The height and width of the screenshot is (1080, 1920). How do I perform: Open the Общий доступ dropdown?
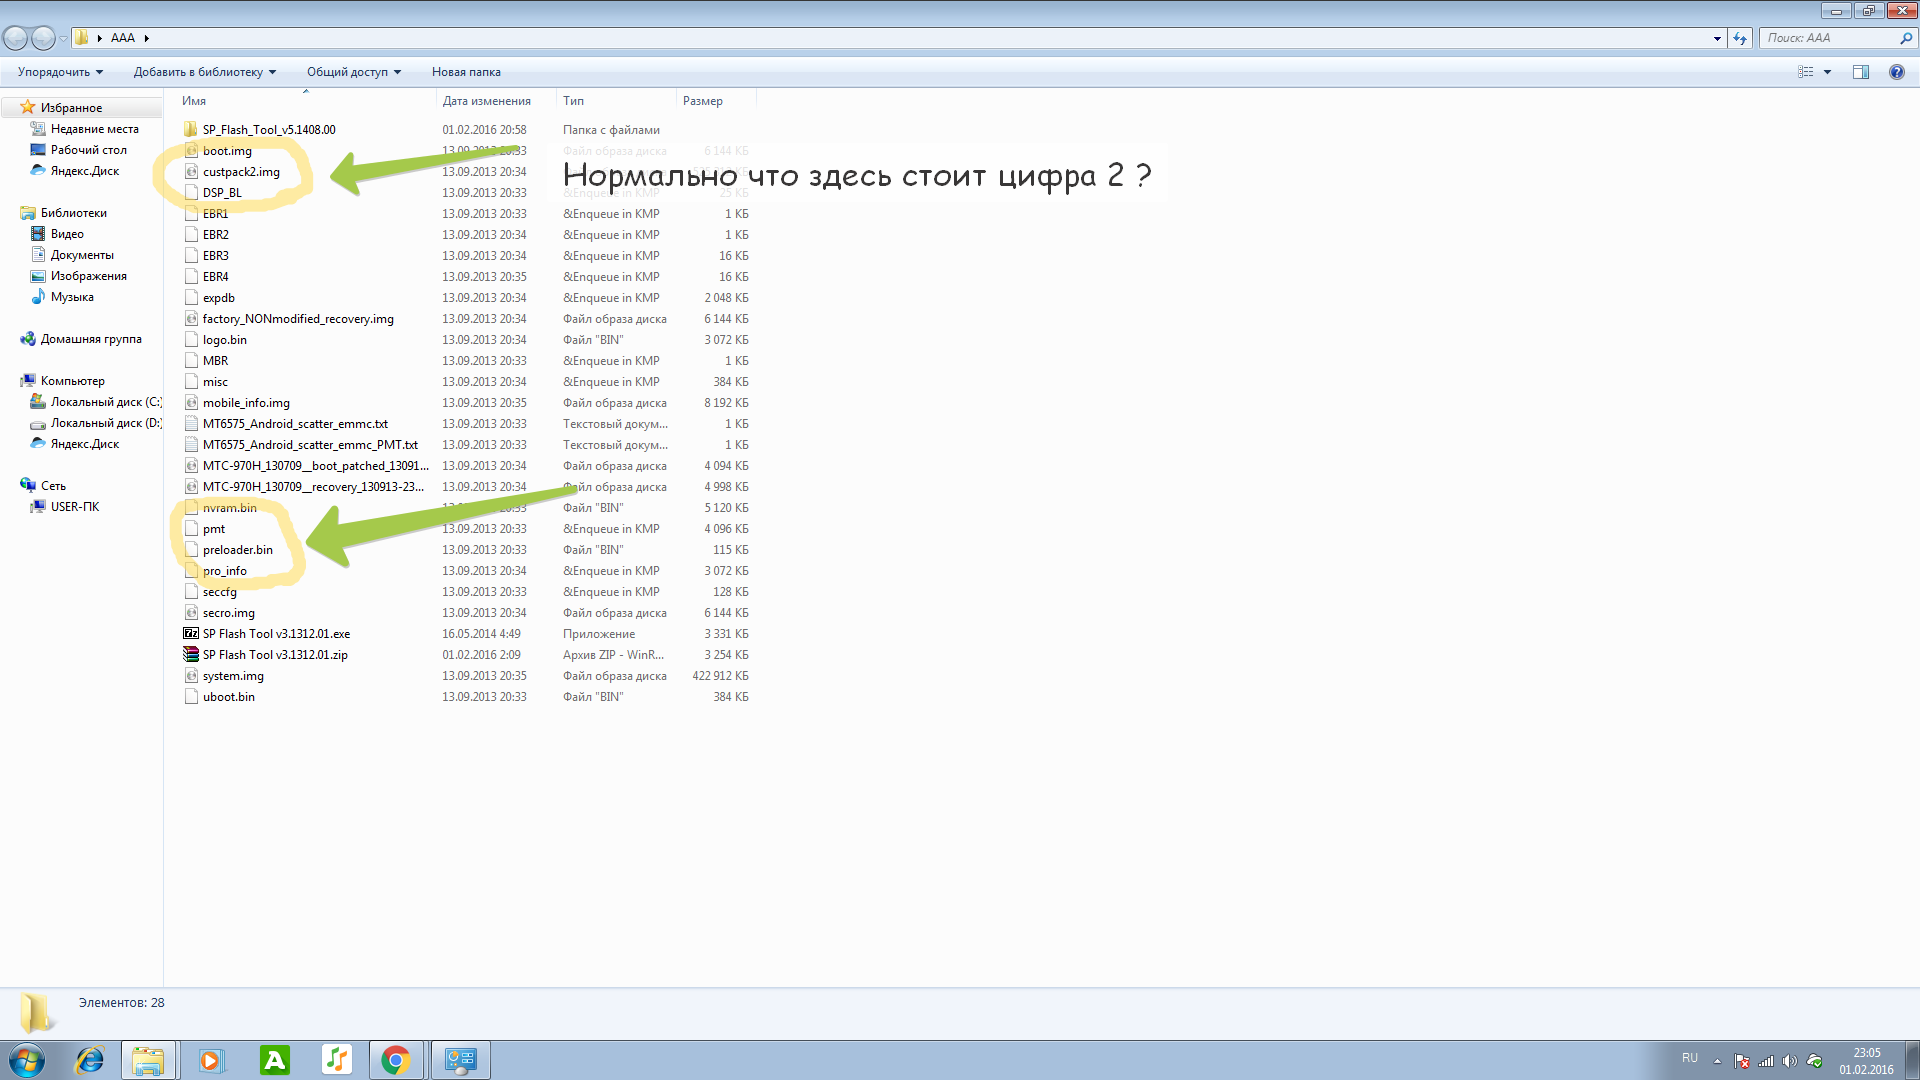pyautogui.click(x=353, y=72)
